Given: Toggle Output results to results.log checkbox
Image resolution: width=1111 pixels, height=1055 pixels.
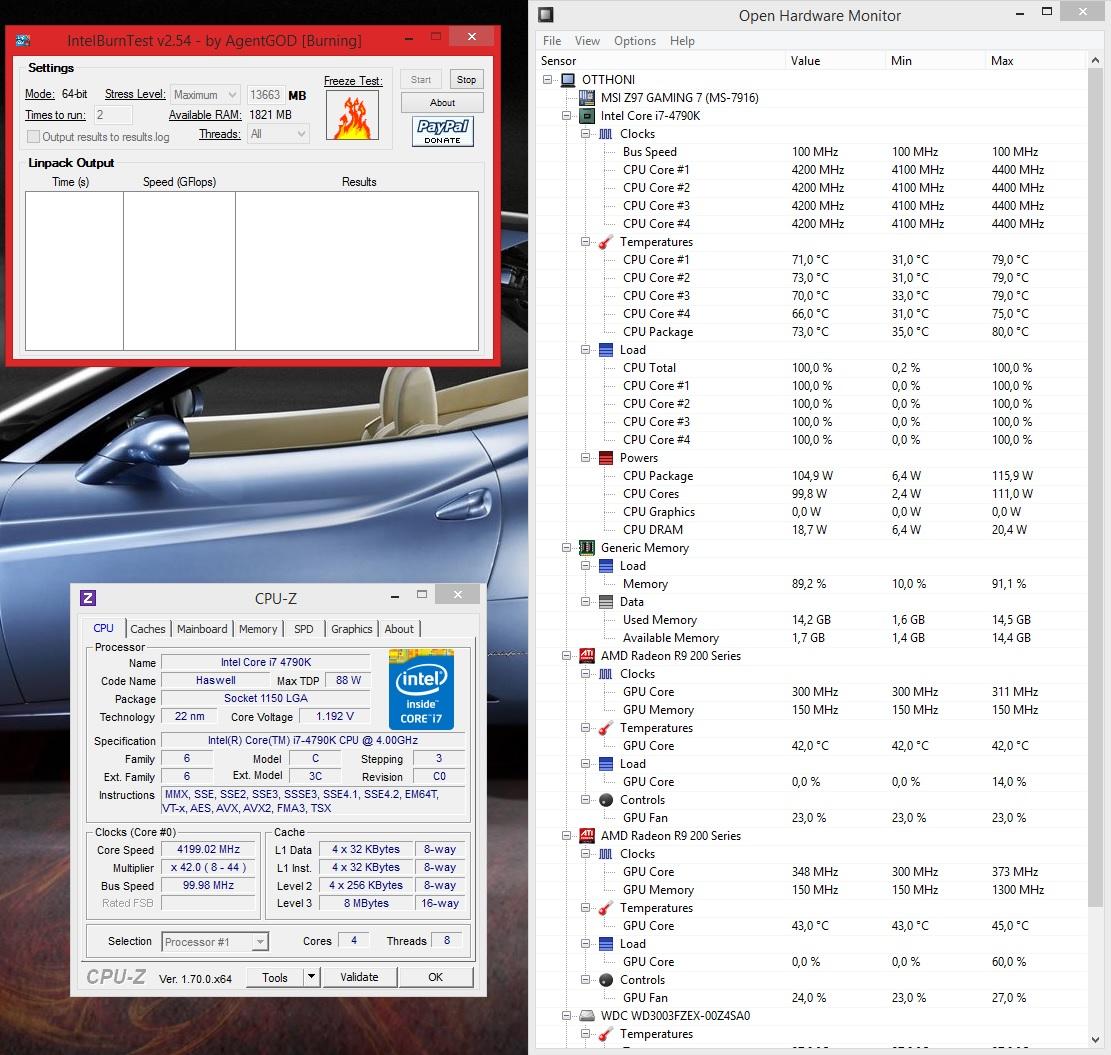Looking at the screenshot, I should pyautogui.click(x=33, y=137).
